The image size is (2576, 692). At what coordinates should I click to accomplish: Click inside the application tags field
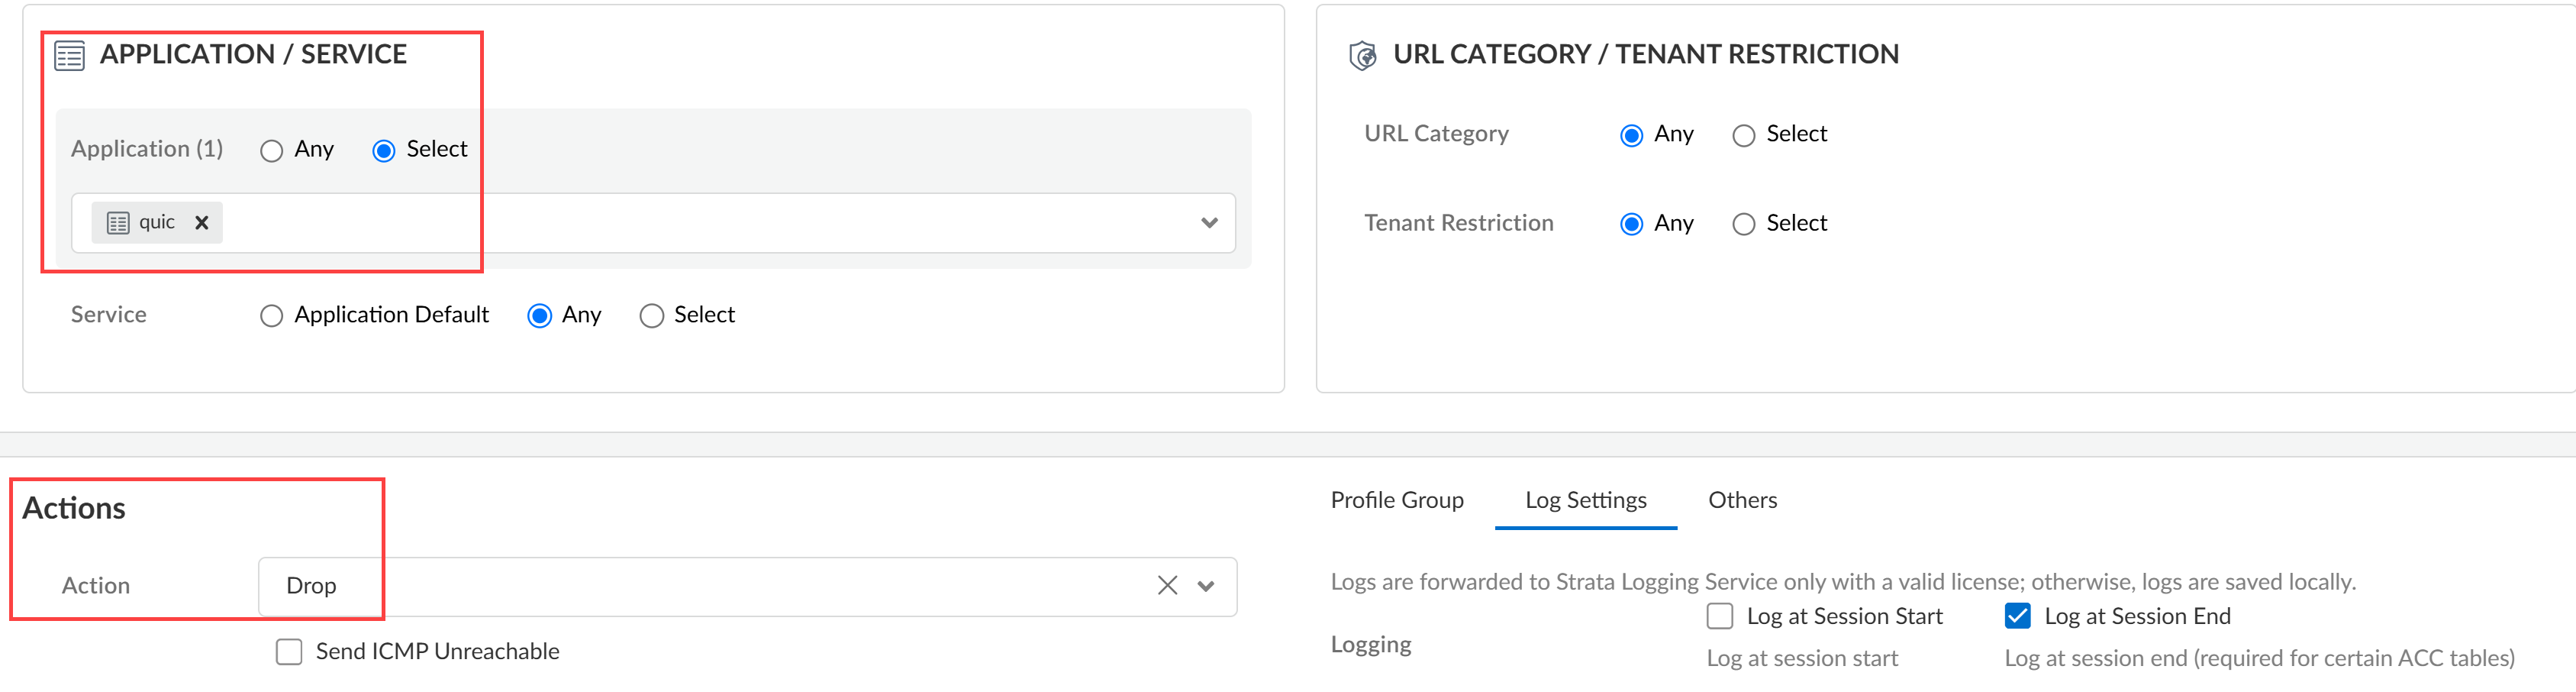(x=700, y=223)
